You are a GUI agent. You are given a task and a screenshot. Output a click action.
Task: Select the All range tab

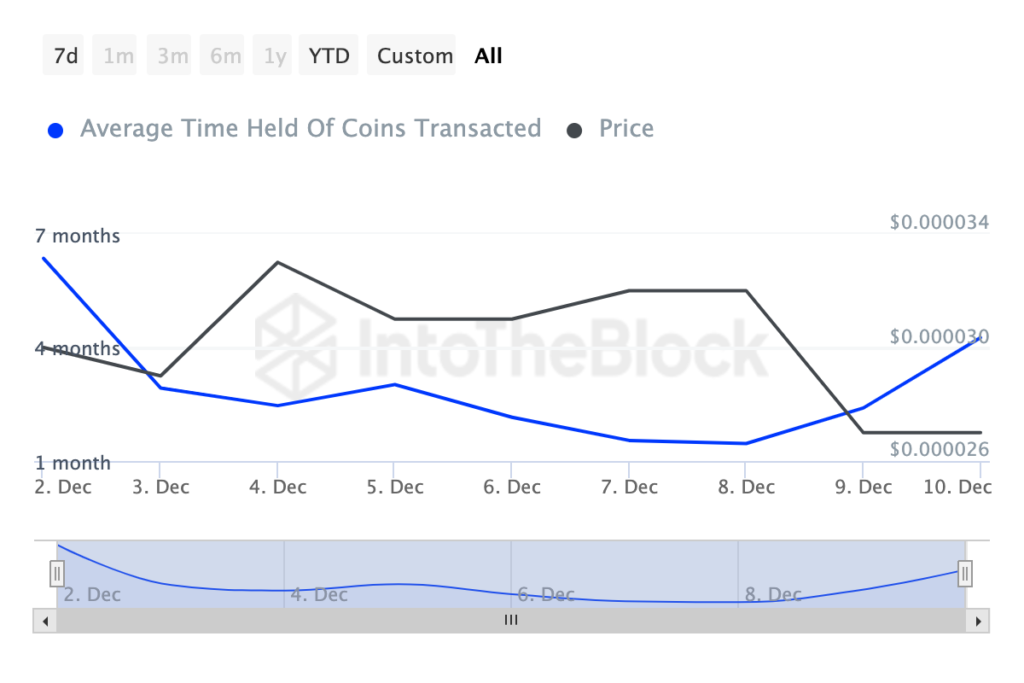[489, 56]
